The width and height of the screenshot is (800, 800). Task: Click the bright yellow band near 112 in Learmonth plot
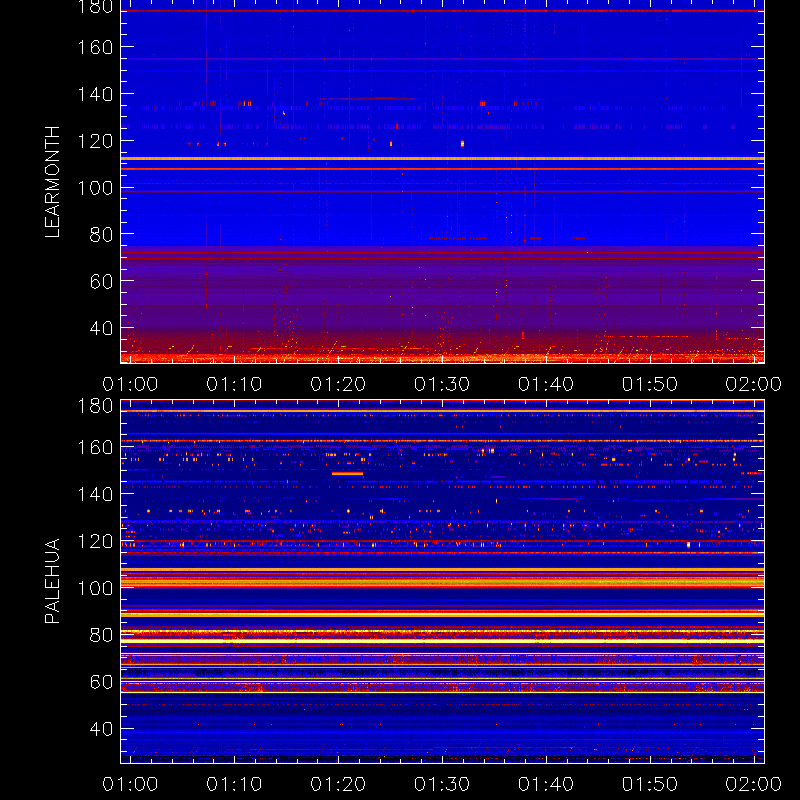pyautogui.click(x=442, y=159)
